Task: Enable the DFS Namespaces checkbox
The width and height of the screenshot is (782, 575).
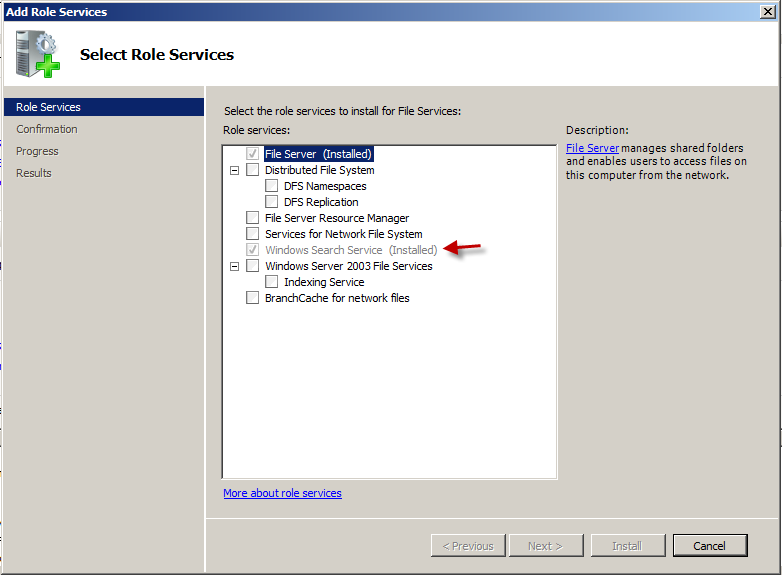Action: tap(271, 186)
